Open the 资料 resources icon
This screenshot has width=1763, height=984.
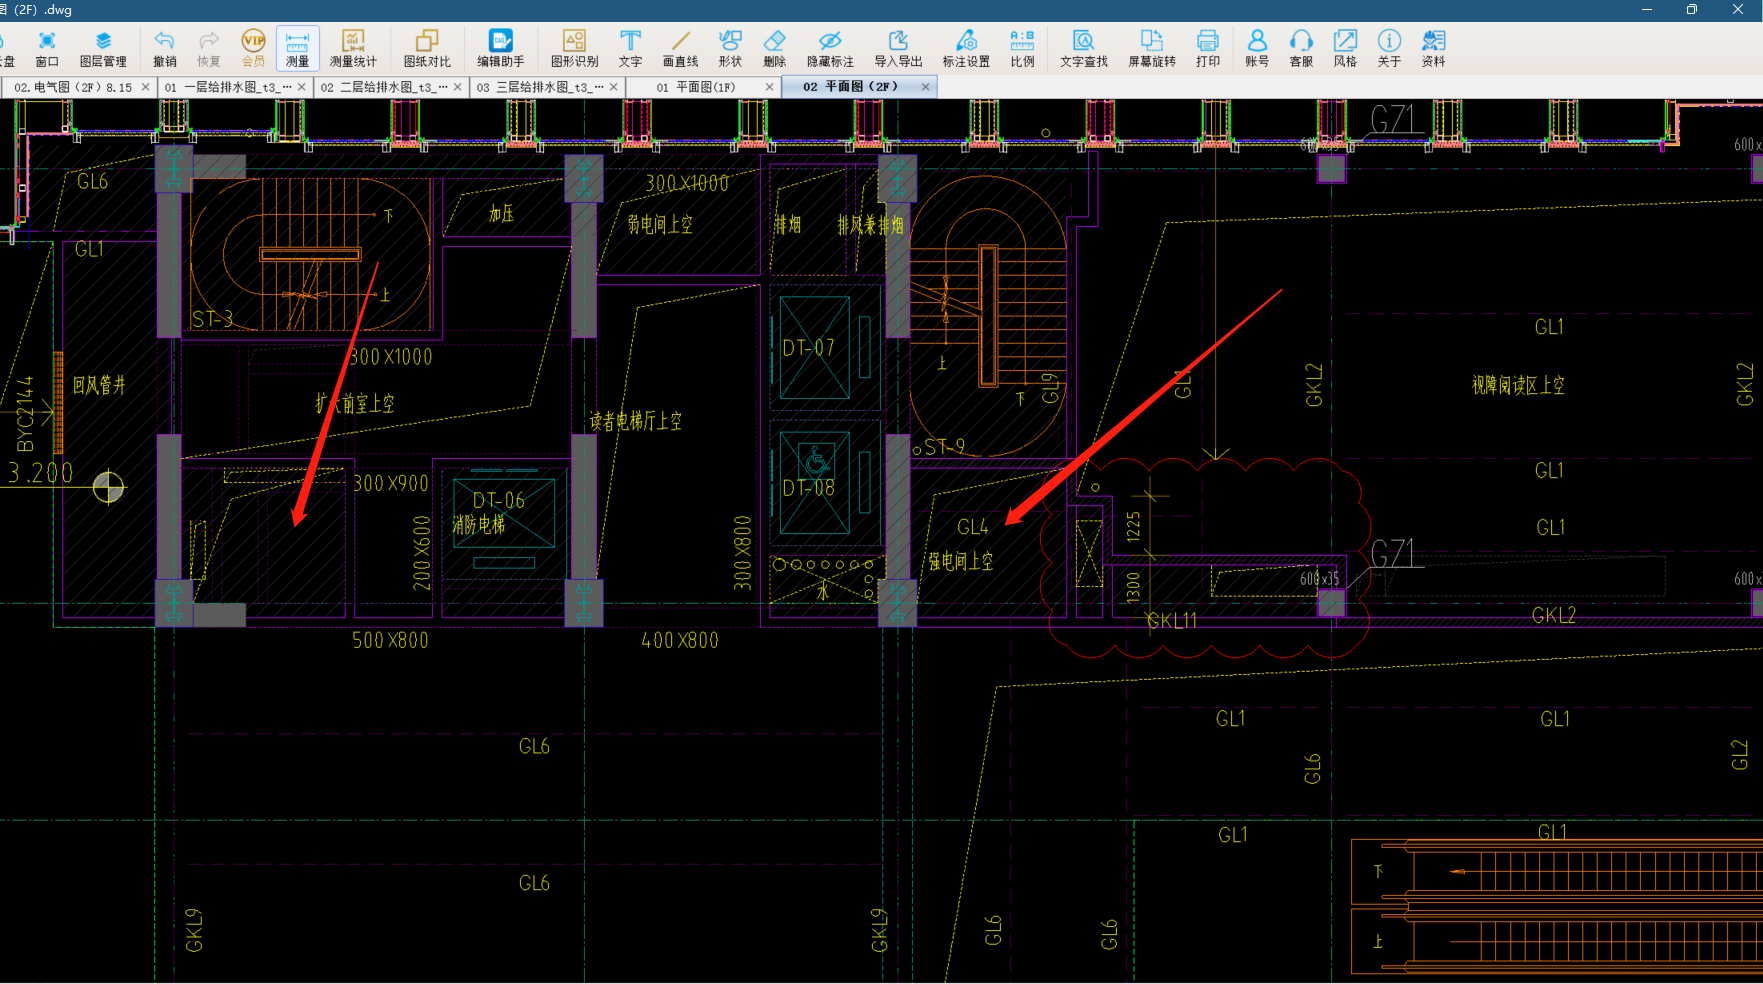[x=1433, y=48]
